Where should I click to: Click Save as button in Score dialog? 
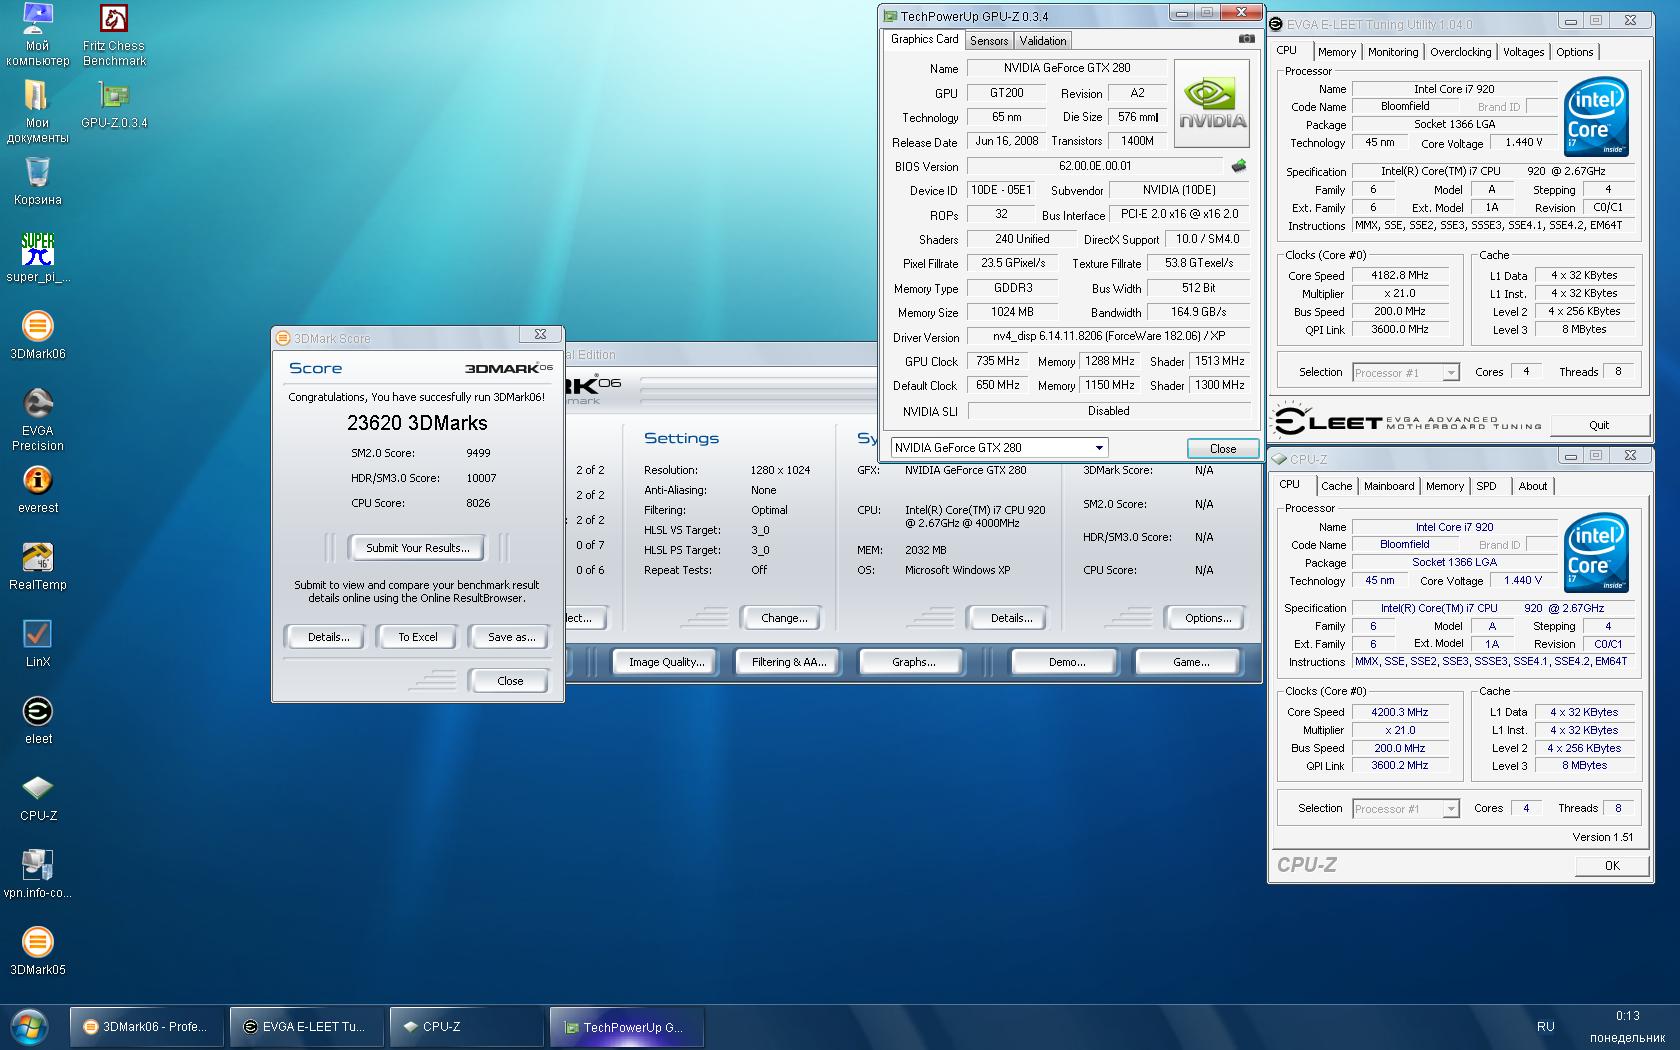coord(511,637)
